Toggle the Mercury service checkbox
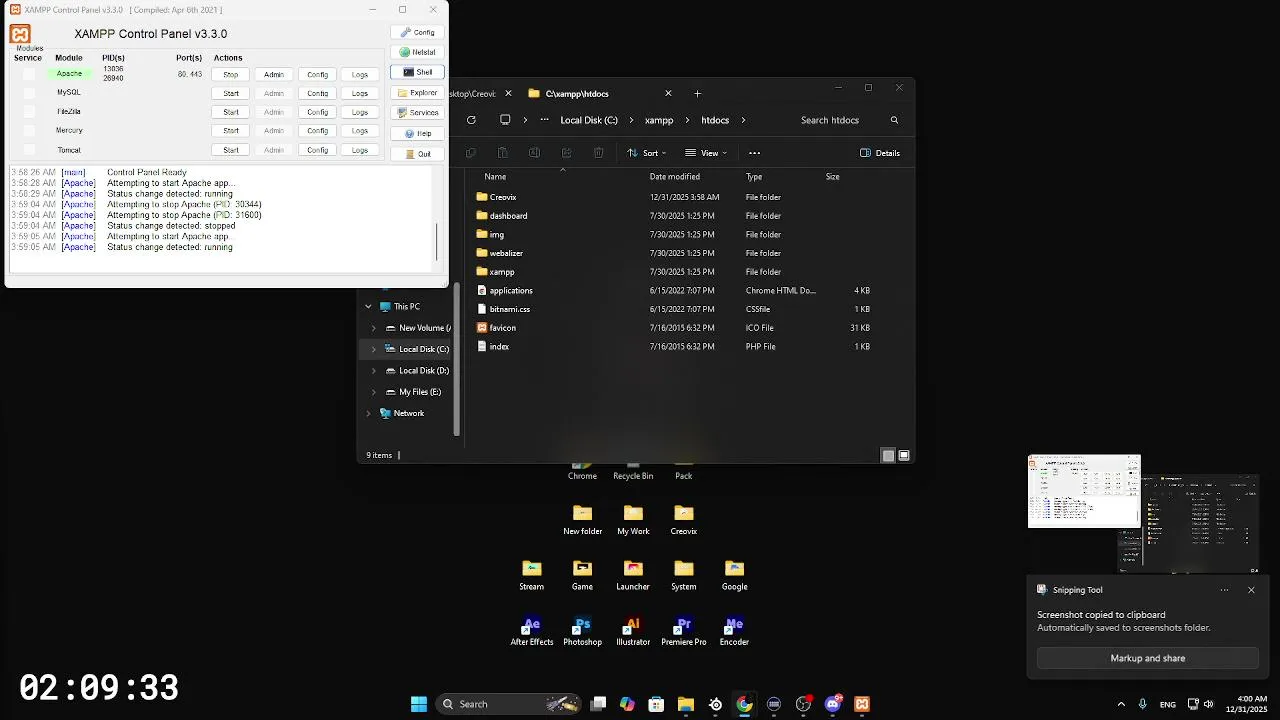Image resolution: width=1280 pixels, height=720 pixels. pos(29,131)
